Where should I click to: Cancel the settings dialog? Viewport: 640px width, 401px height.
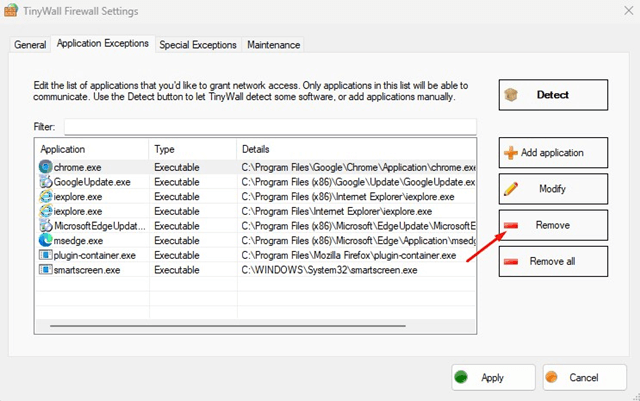pos(584,377)
